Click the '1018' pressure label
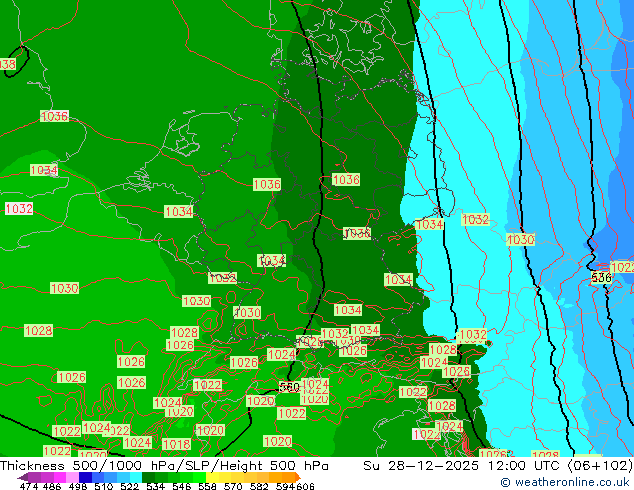 click(x=176, y=444)
